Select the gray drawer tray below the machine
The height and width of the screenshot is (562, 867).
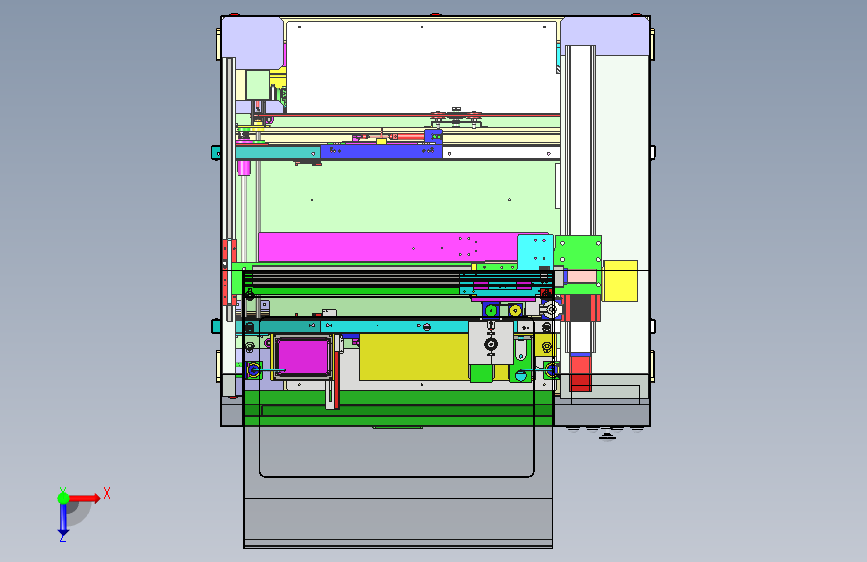398,487
